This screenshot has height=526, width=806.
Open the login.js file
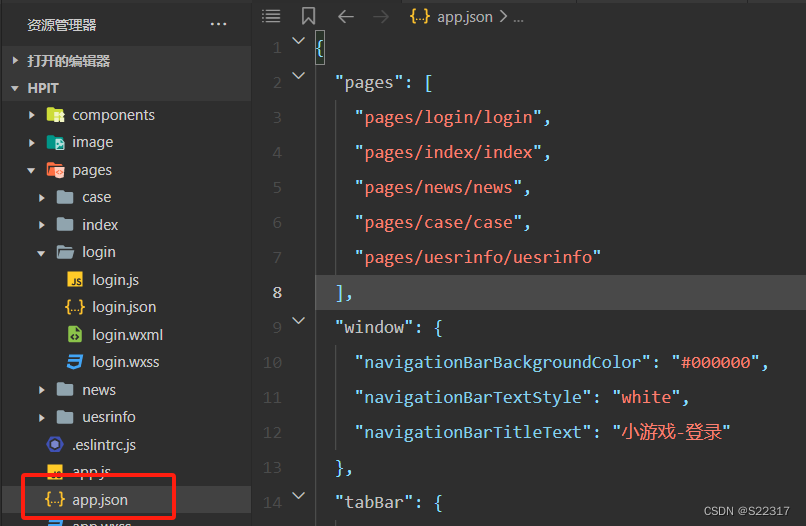tap(116, 280)
